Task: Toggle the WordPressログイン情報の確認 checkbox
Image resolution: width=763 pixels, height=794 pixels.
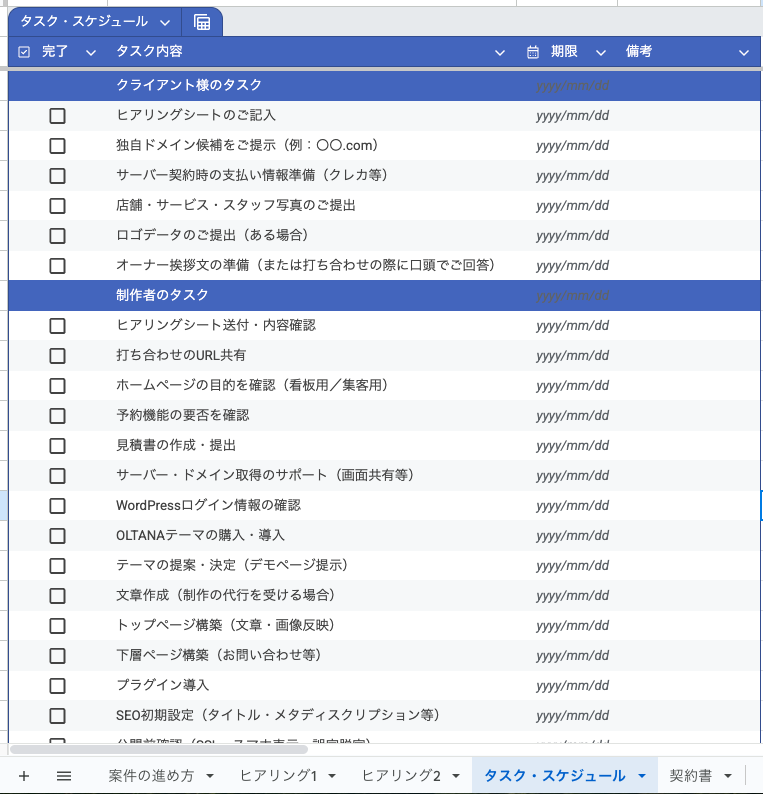Action: pos(57,506)
